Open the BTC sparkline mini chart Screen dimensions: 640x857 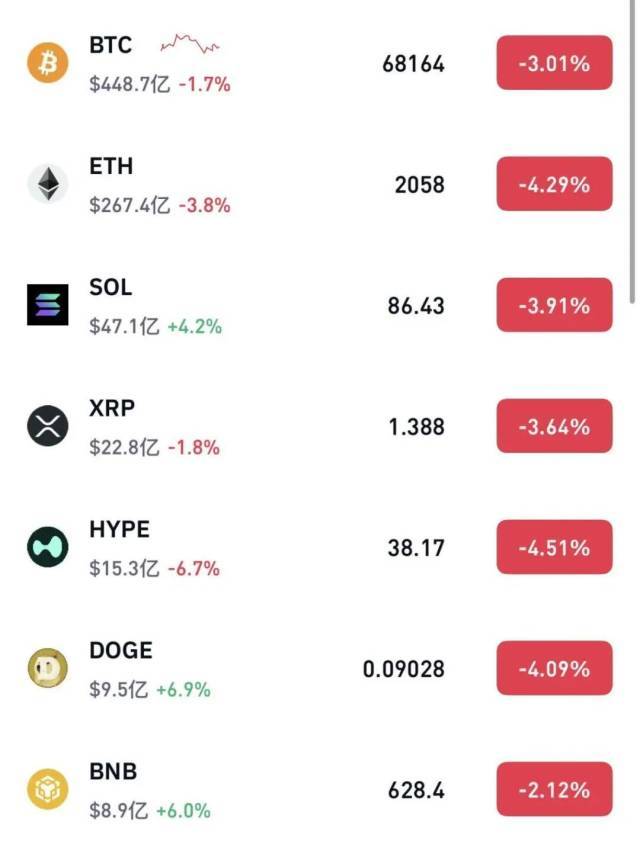tap(190, 44)
